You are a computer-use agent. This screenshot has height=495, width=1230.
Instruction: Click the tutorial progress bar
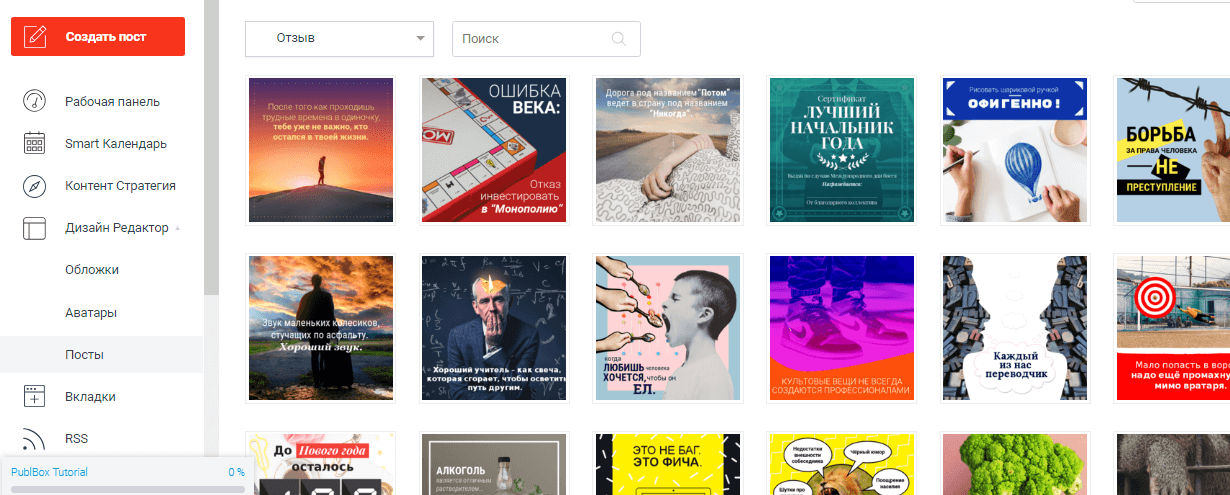pos(127,489)
